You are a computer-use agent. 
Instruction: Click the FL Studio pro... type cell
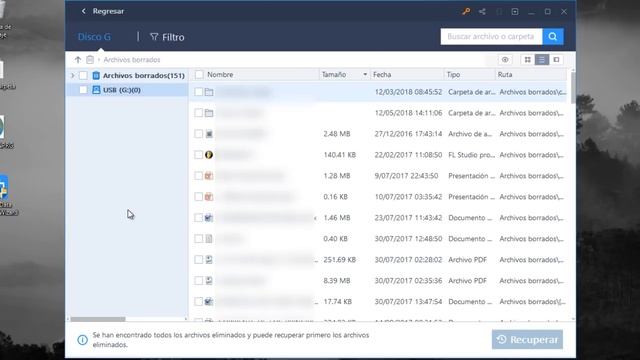(471, 155)
